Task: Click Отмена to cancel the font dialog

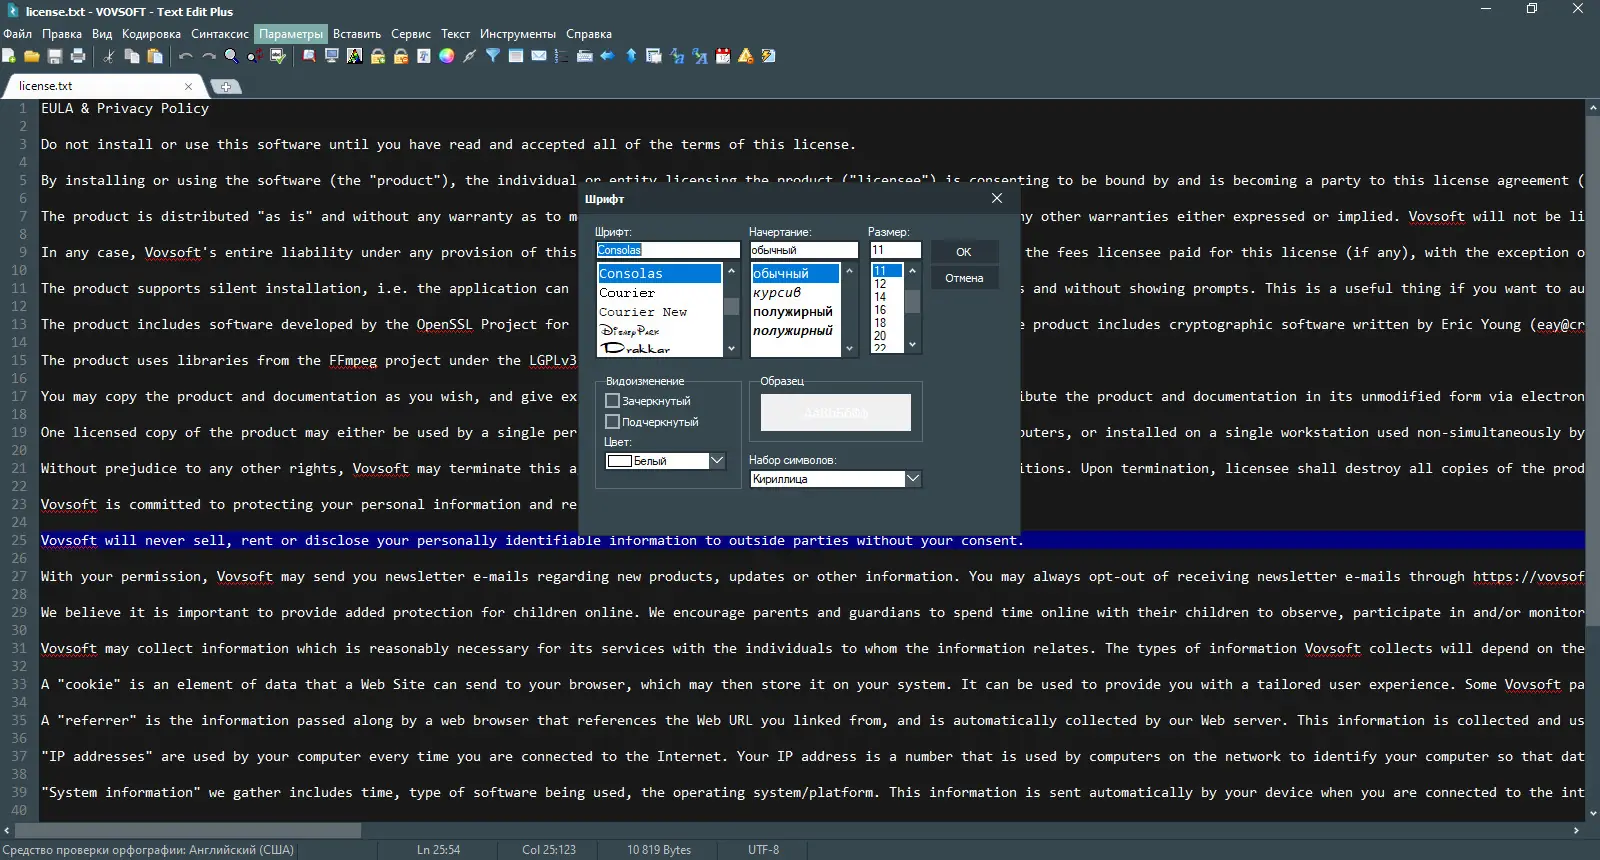Action: coord(964,278)
